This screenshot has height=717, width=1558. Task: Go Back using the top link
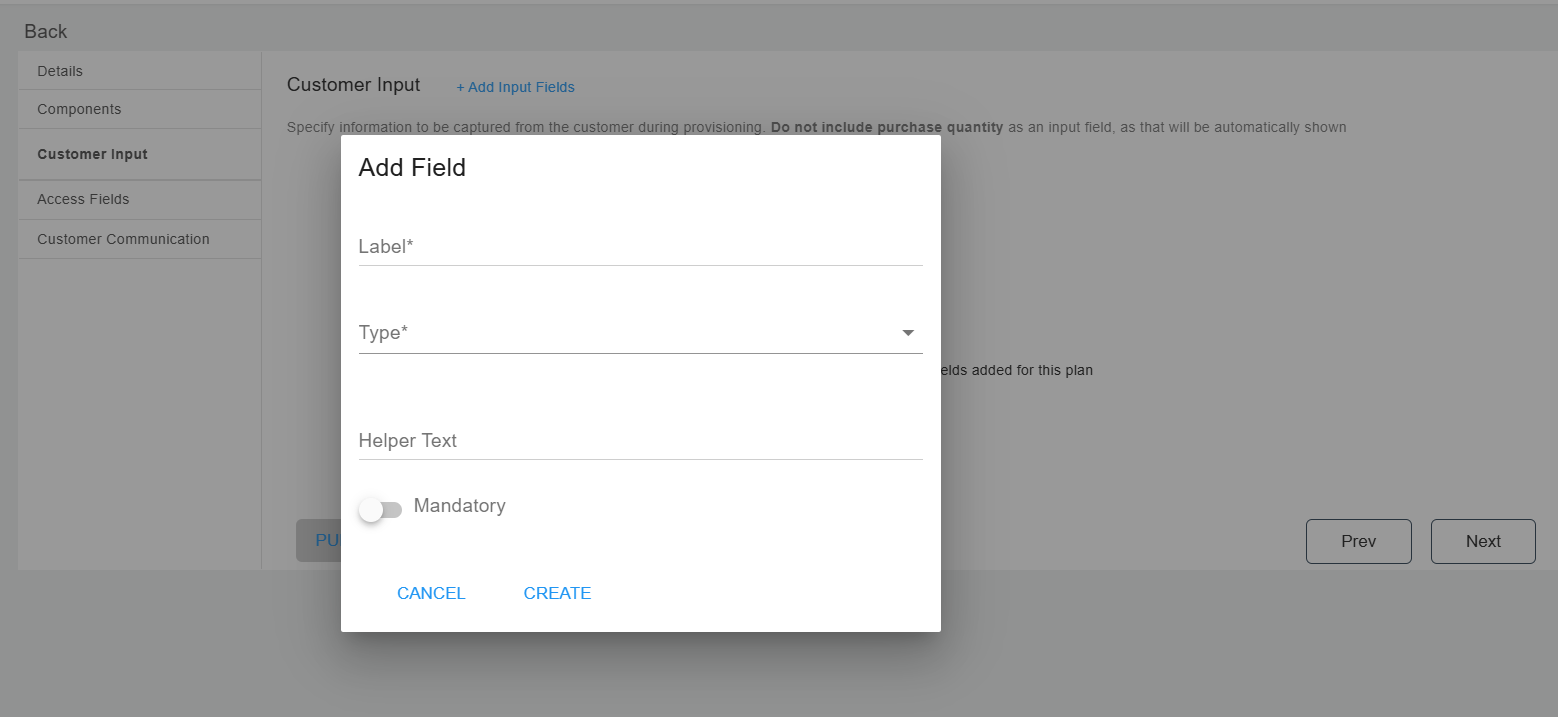[46, 31]
